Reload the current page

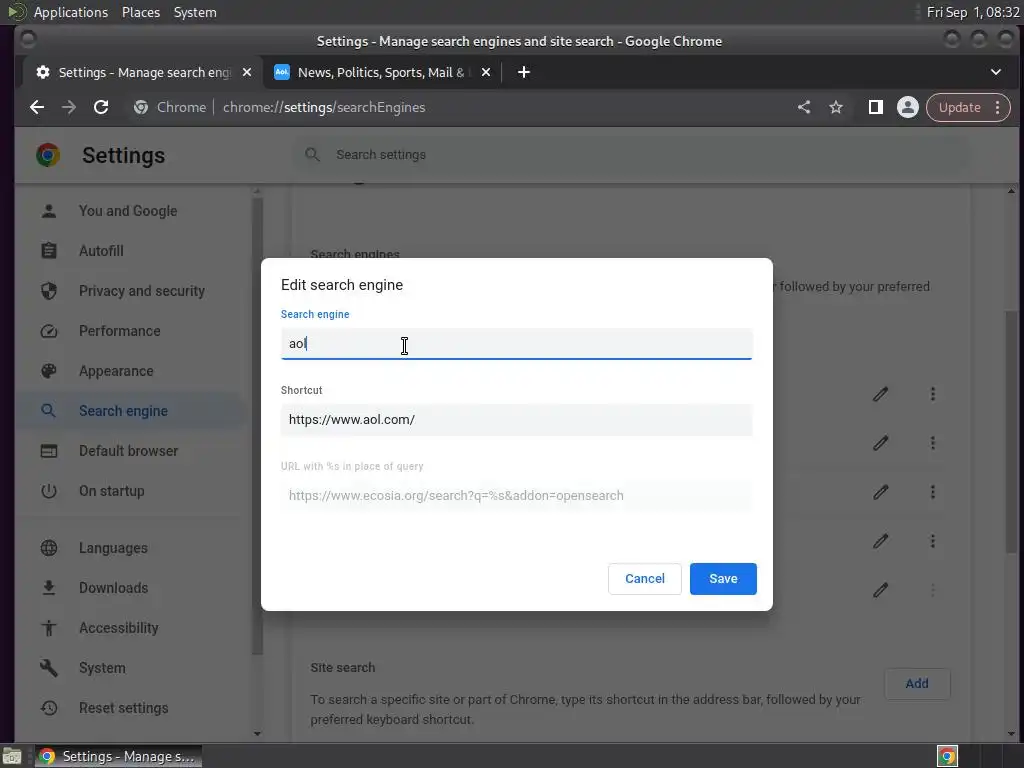pos(101,107)
